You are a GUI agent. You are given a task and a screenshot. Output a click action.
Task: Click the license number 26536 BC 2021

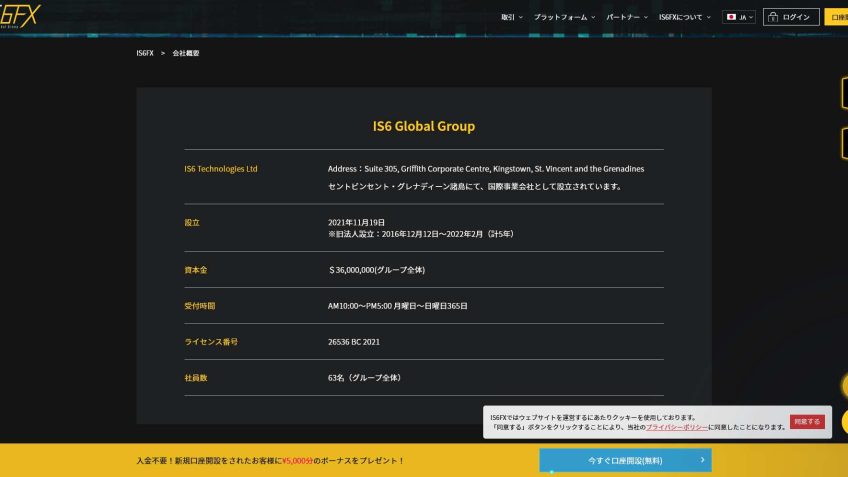coord(353,341)
